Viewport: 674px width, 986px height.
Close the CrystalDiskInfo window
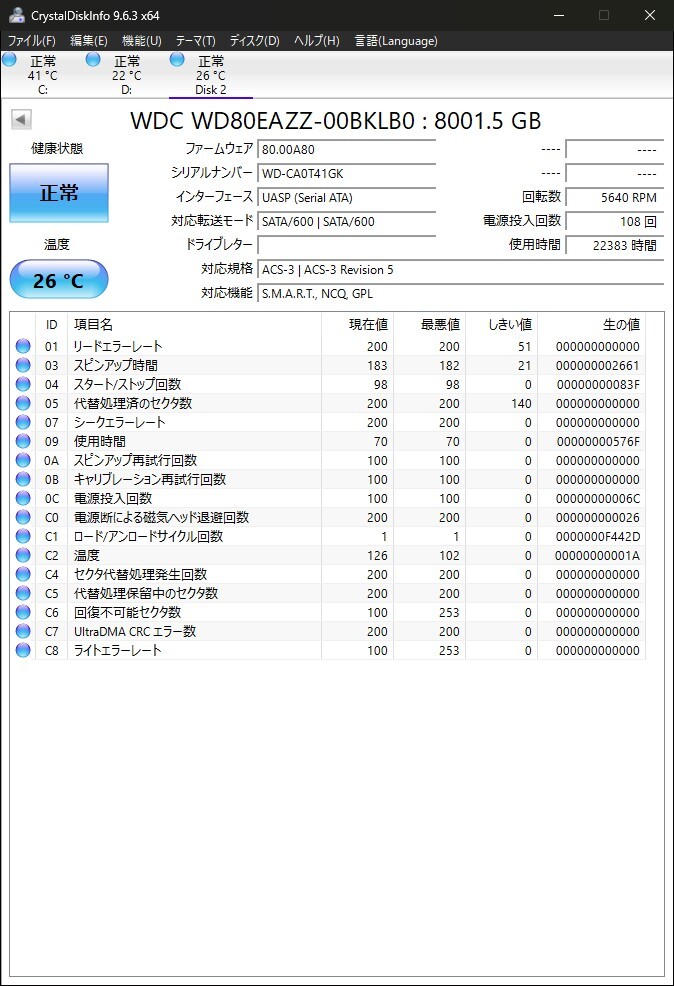click(650, 15)
